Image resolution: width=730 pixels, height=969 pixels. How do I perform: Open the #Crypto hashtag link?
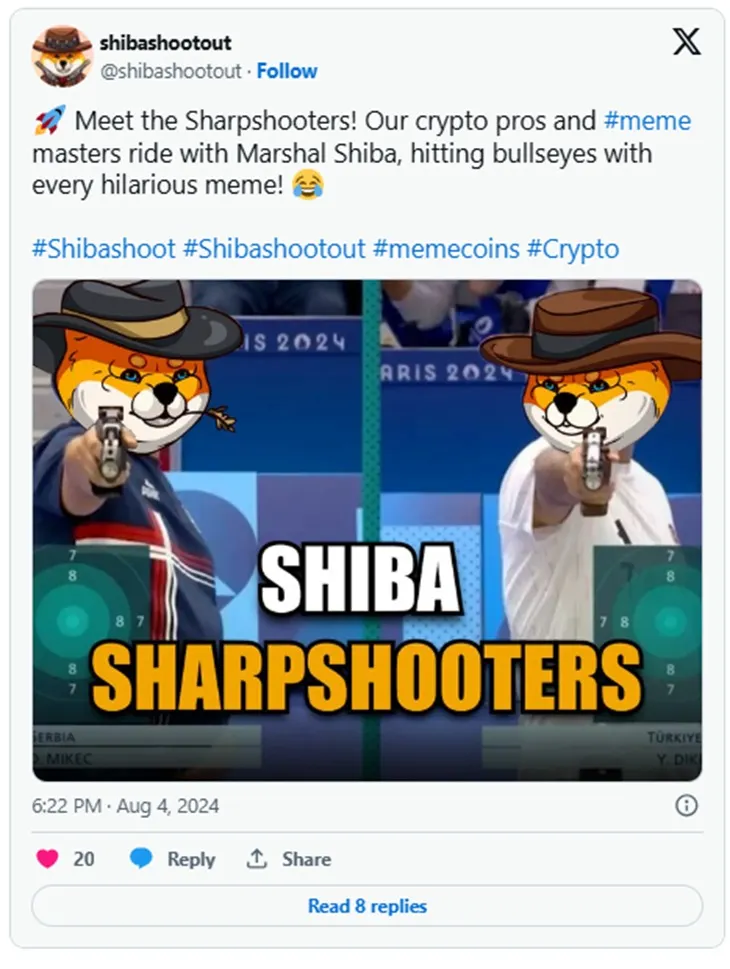point(573,248)
